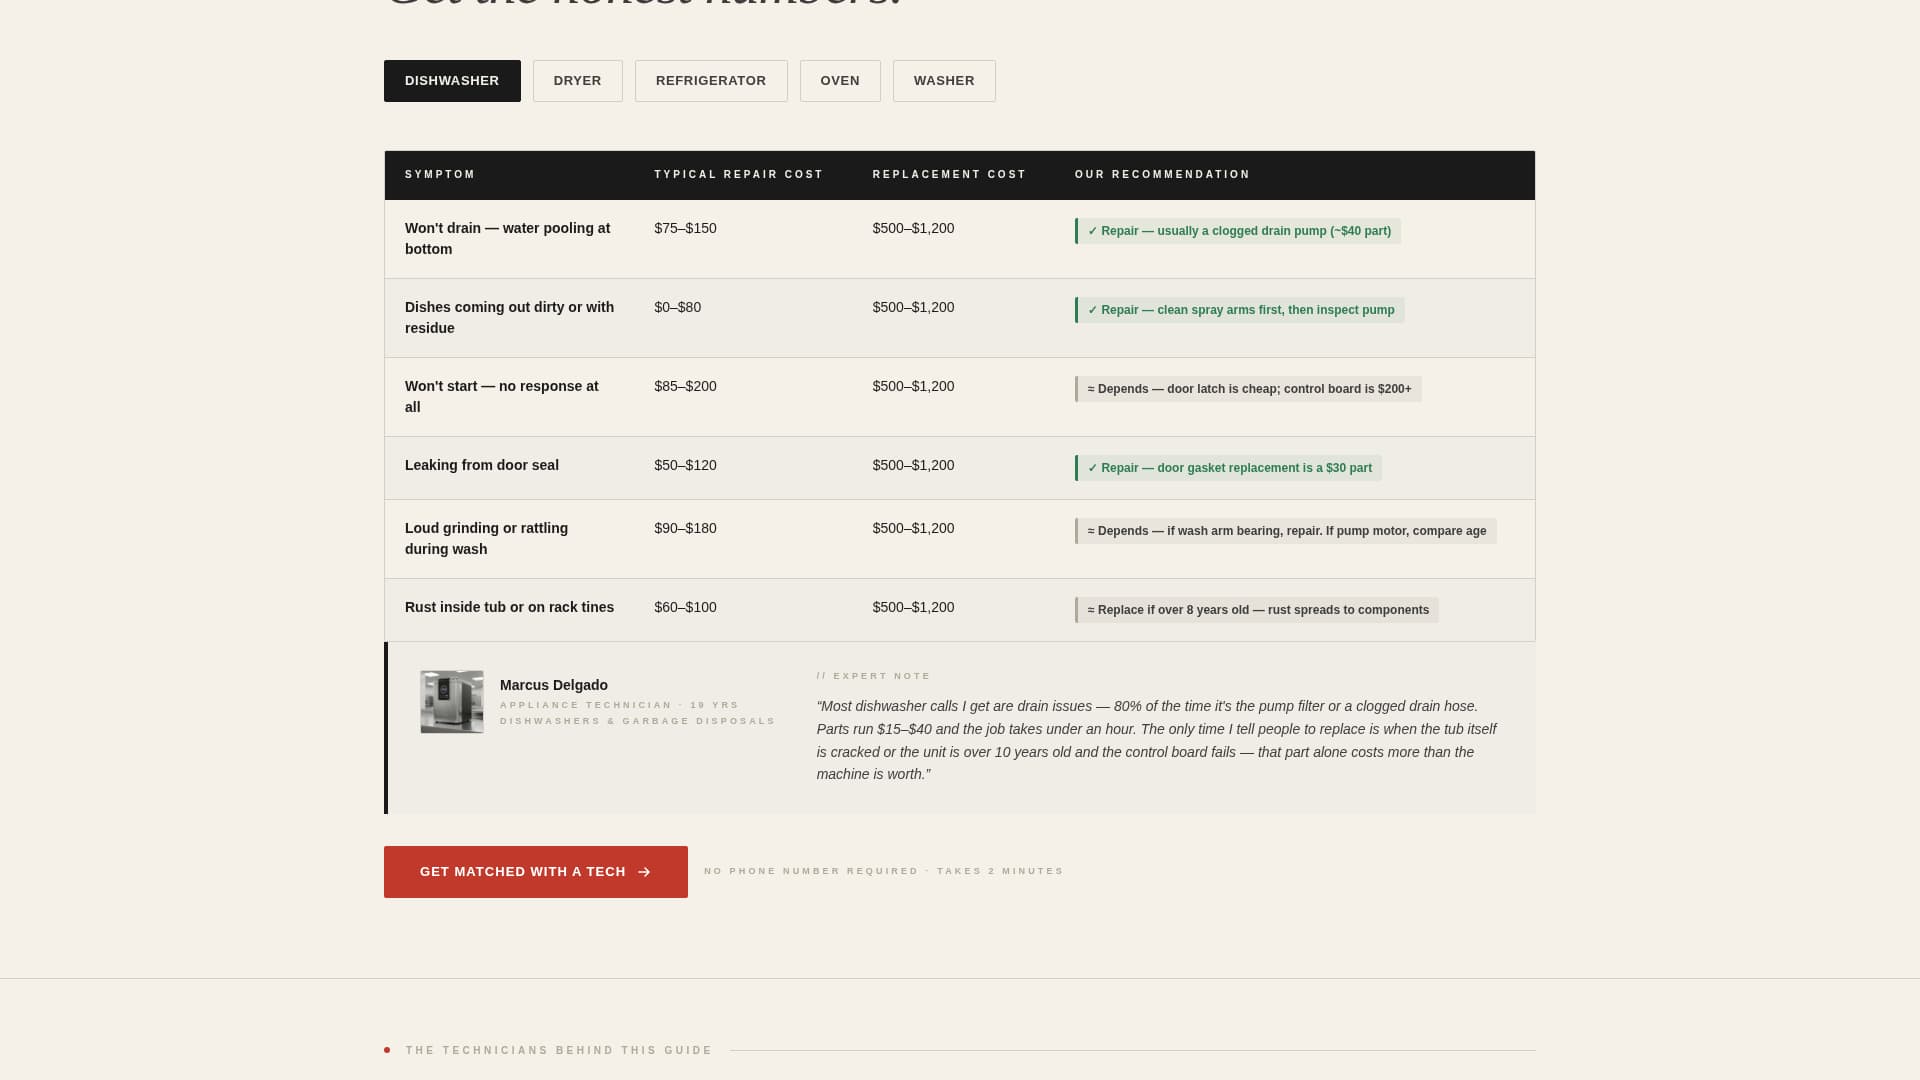The height and width of the screenshot is (1080, 1920).
Task: Click door latch Depends recommendation badge
Action: [x=1248, y=389]
